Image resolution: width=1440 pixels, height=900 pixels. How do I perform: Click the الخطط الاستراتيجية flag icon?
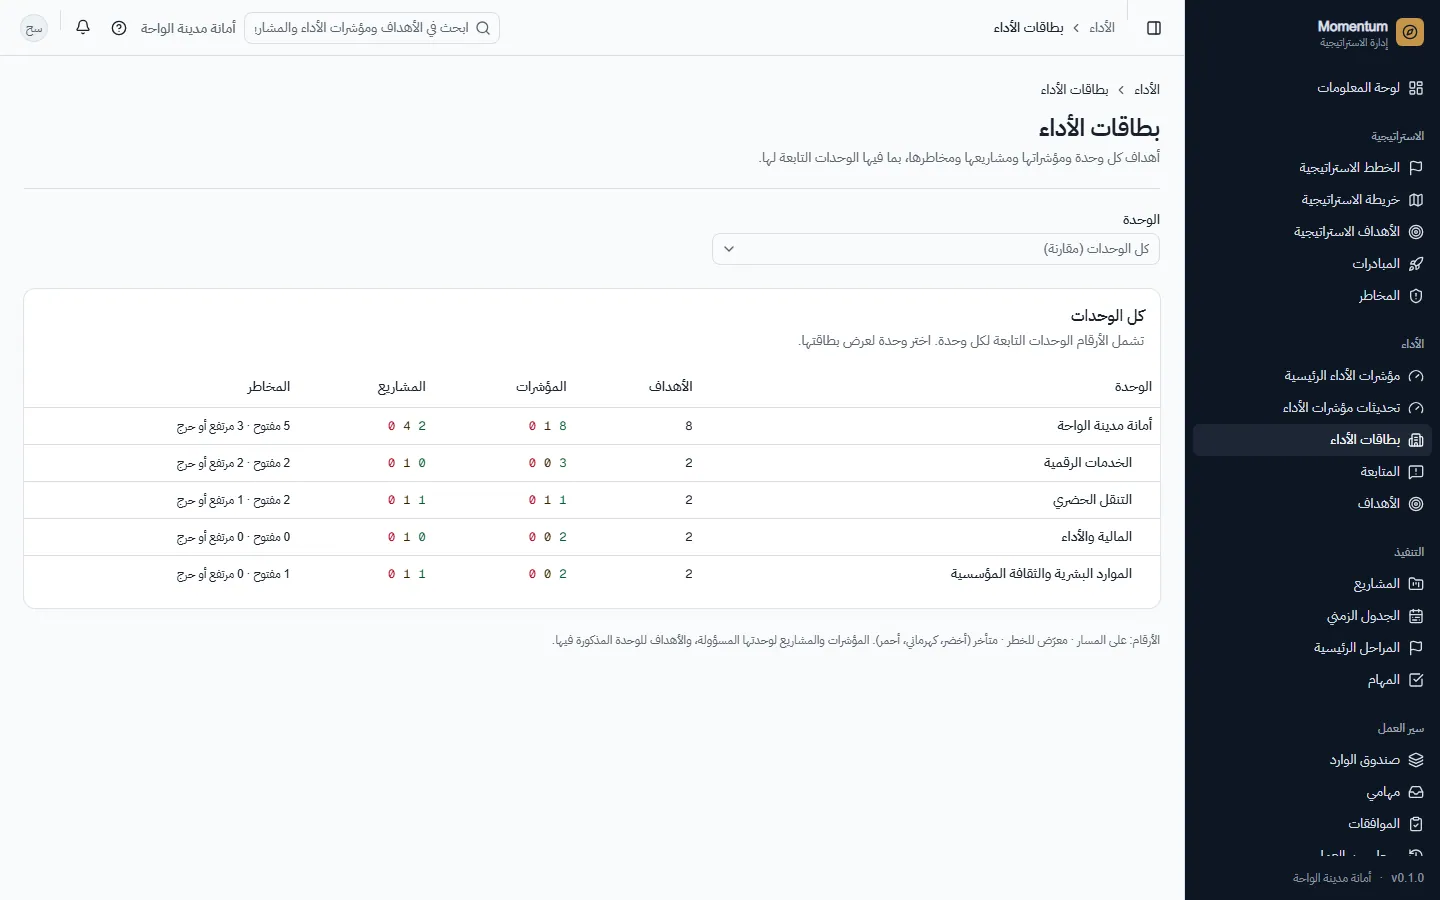1416,168
